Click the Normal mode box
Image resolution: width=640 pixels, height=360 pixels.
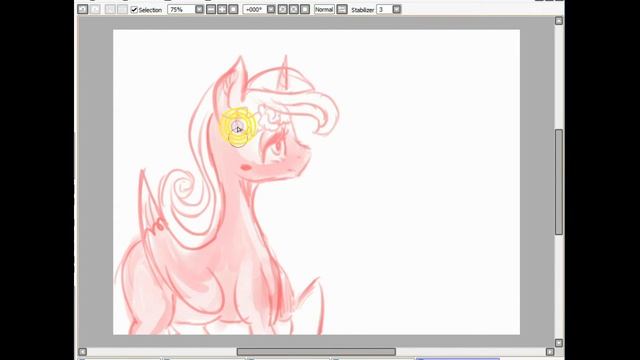tap(324, 9)
